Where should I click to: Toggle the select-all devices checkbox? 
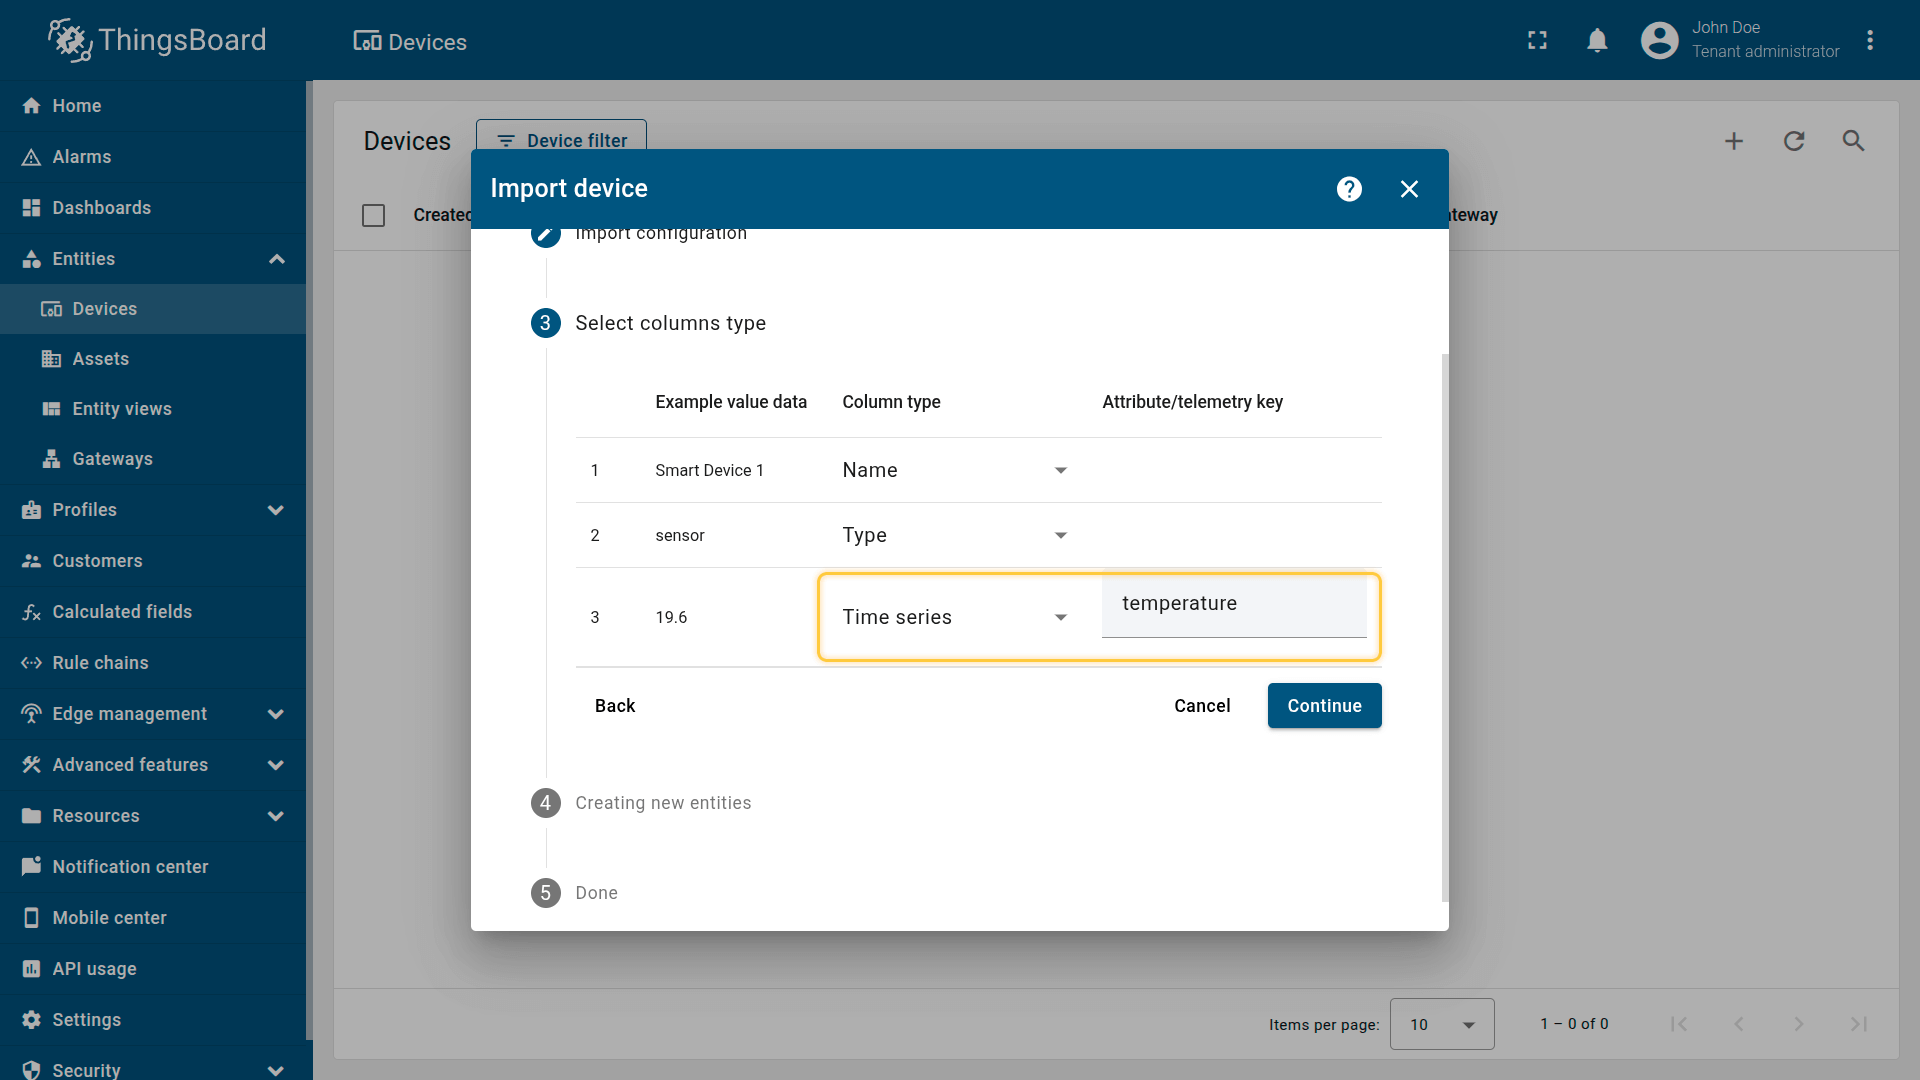373,215
